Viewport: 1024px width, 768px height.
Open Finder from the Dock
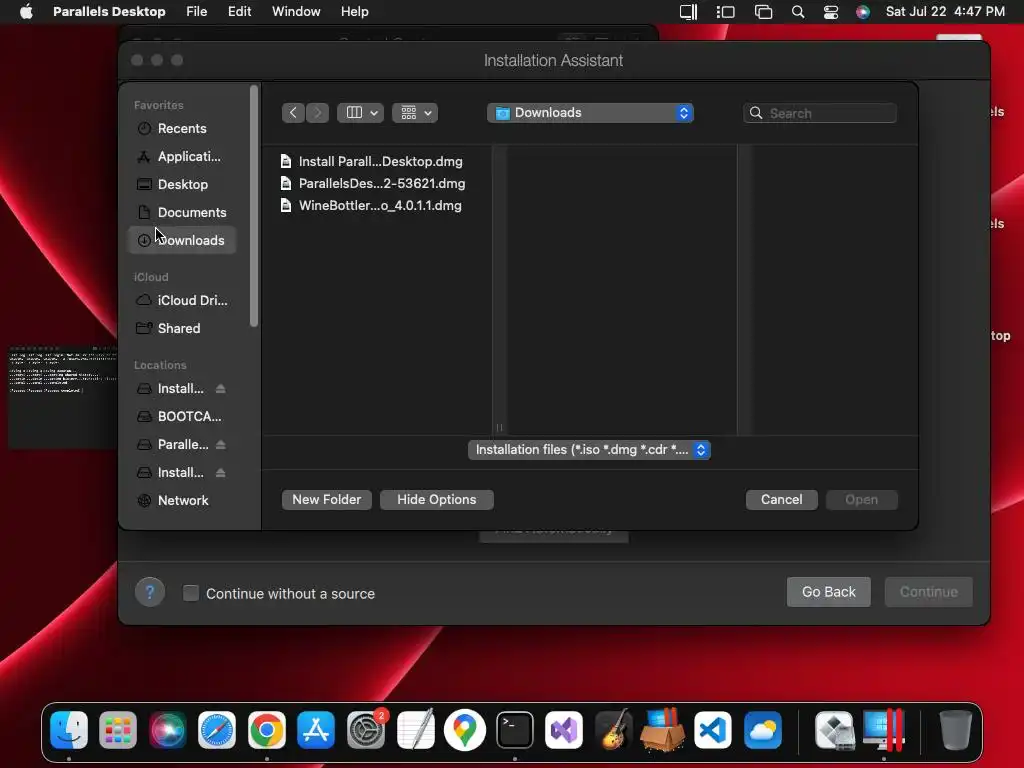(69, 729)
